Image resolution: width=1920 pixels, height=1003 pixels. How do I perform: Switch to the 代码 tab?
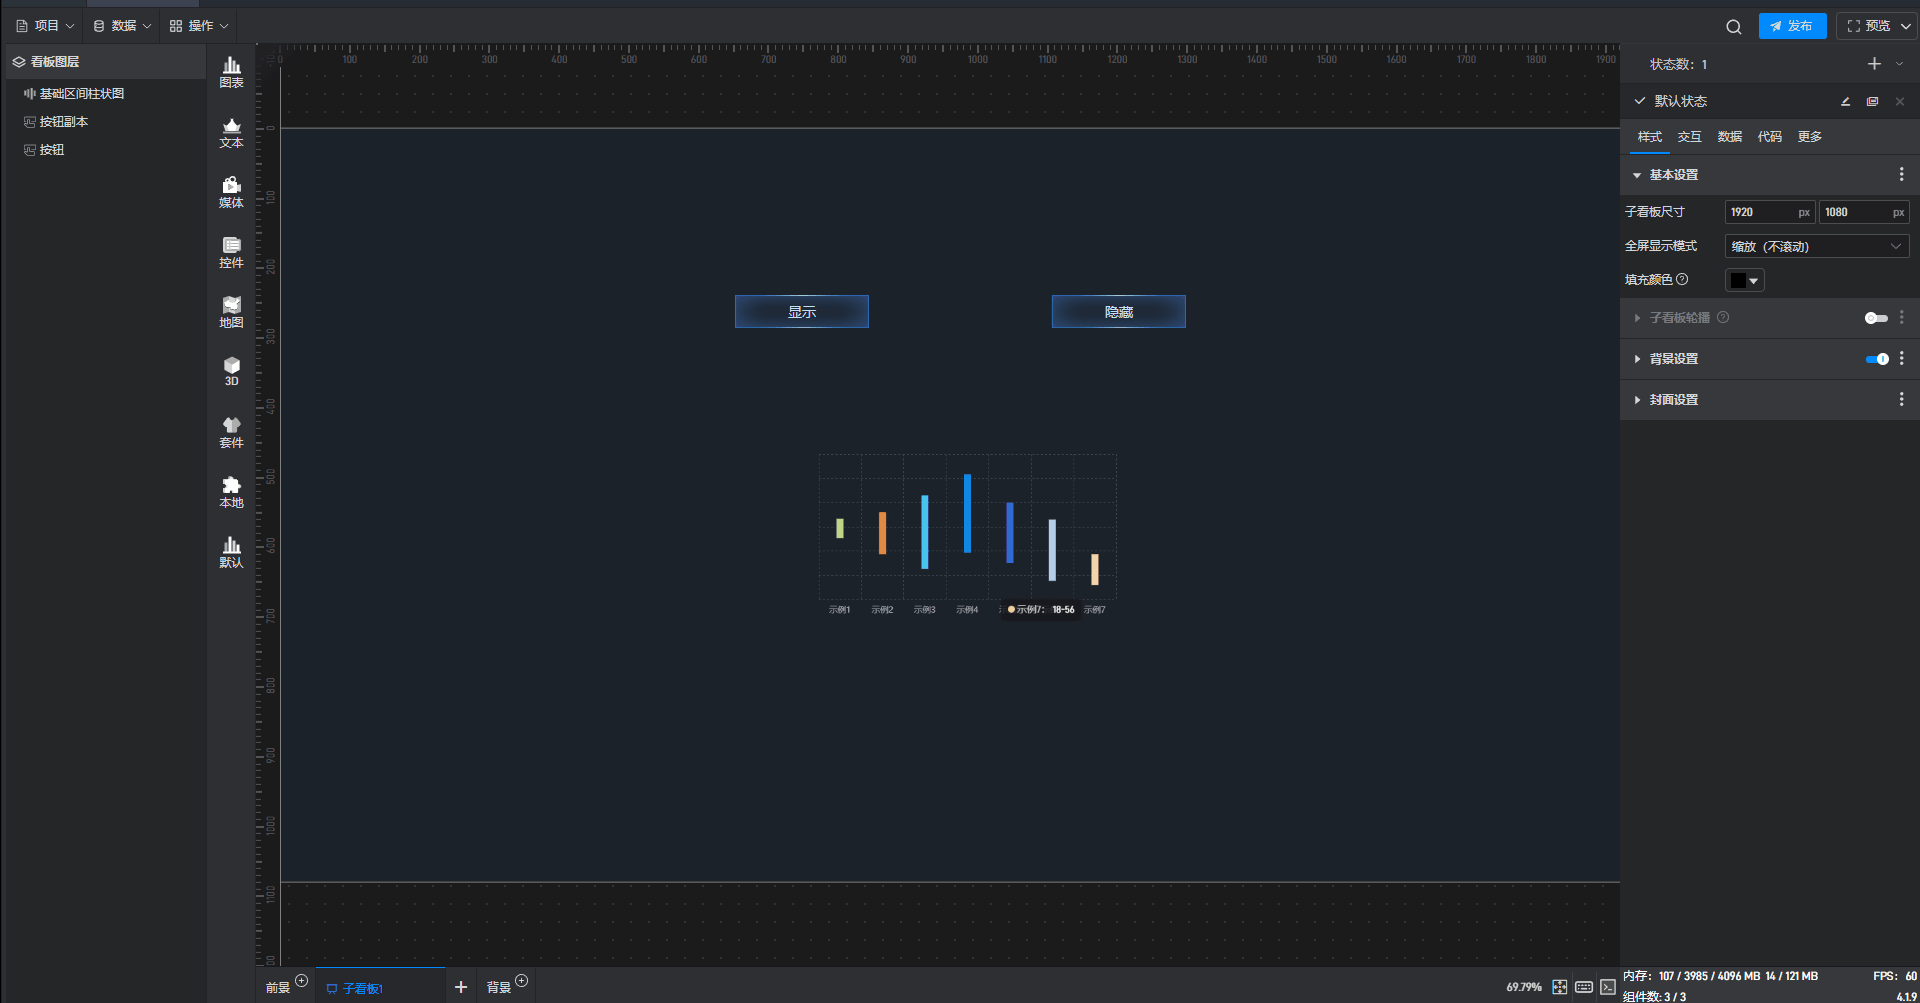(x=1769, y=137)
